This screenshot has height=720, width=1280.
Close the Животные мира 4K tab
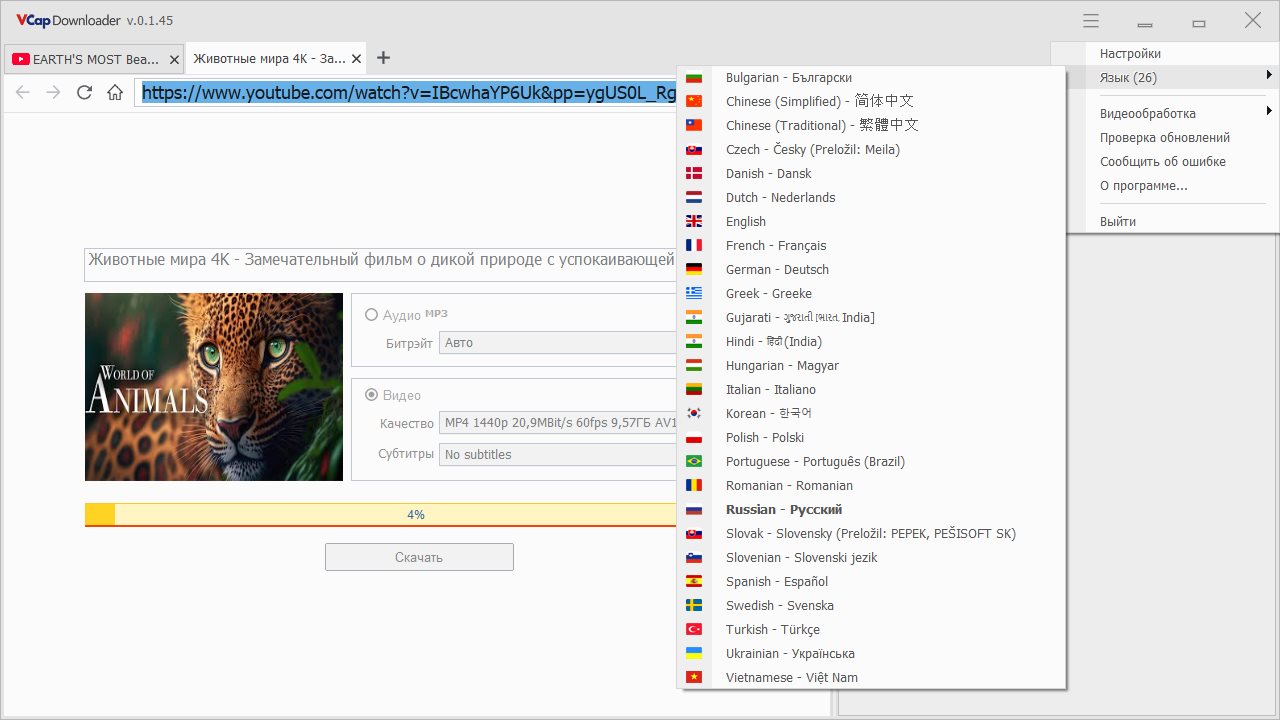tap(357, 59)
